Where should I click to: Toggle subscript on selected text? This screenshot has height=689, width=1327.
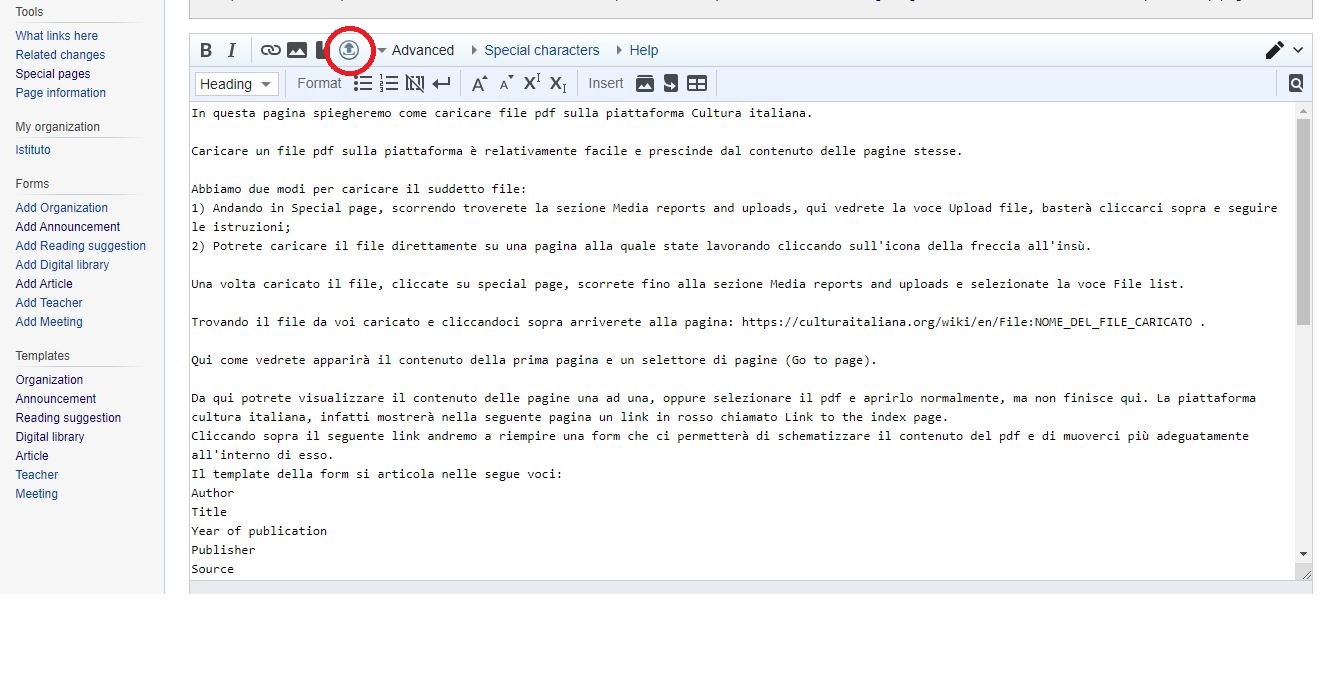pos(558,84)
